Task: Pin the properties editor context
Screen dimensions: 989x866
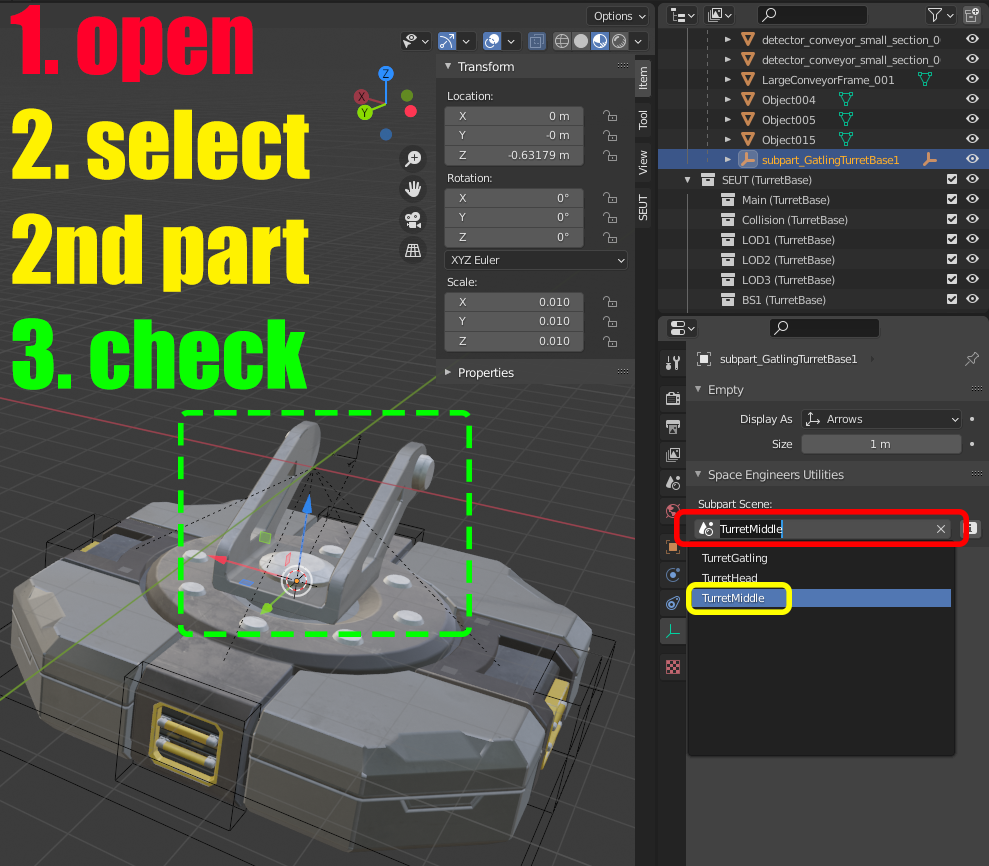Action: click(x=972, y=359)
